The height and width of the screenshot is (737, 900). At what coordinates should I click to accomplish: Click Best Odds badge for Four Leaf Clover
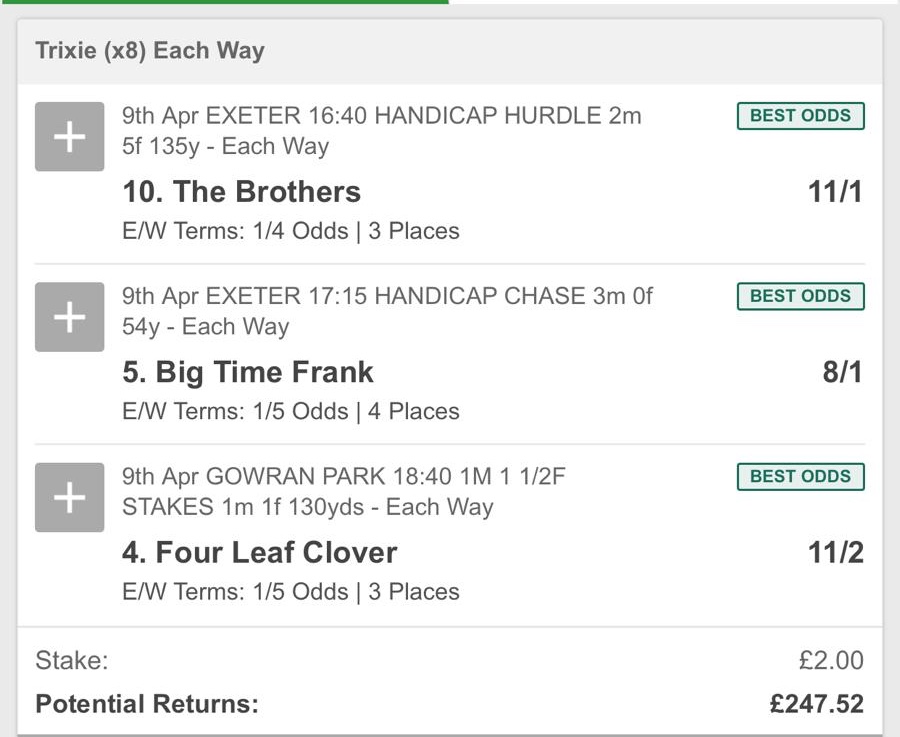(x=800, y=477)
